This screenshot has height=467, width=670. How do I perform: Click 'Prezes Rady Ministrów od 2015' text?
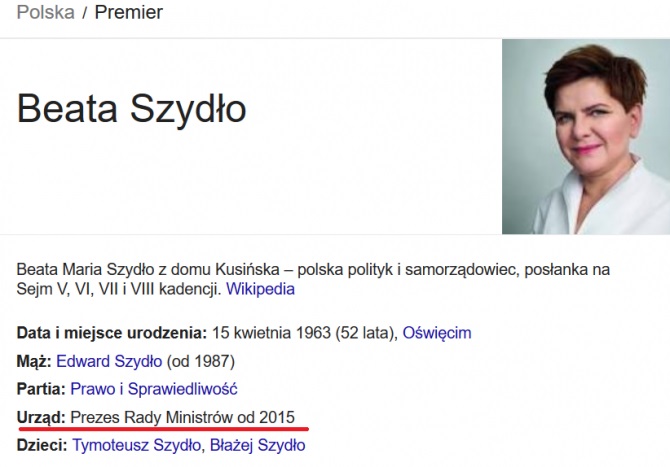pyautogui.click(x=183, y=416)
